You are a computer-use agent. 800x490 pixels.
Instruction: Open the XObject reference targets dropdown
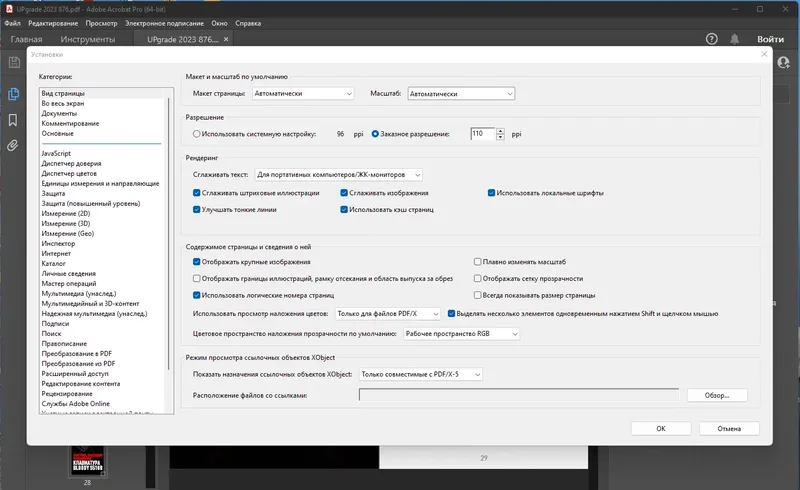coord(420,374)
